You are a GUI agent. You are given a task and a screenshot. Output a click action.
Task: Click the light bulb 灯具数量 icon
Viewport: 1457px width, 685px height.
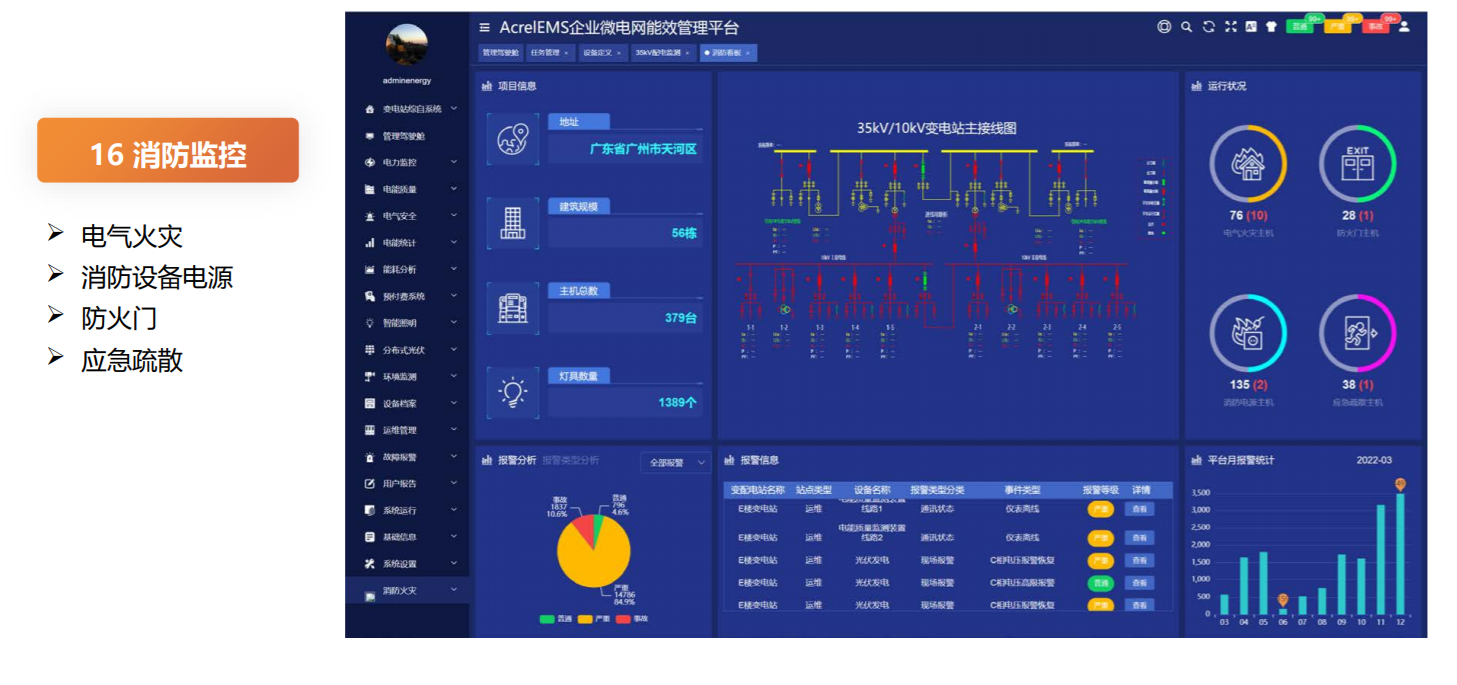tap(512, 392)
